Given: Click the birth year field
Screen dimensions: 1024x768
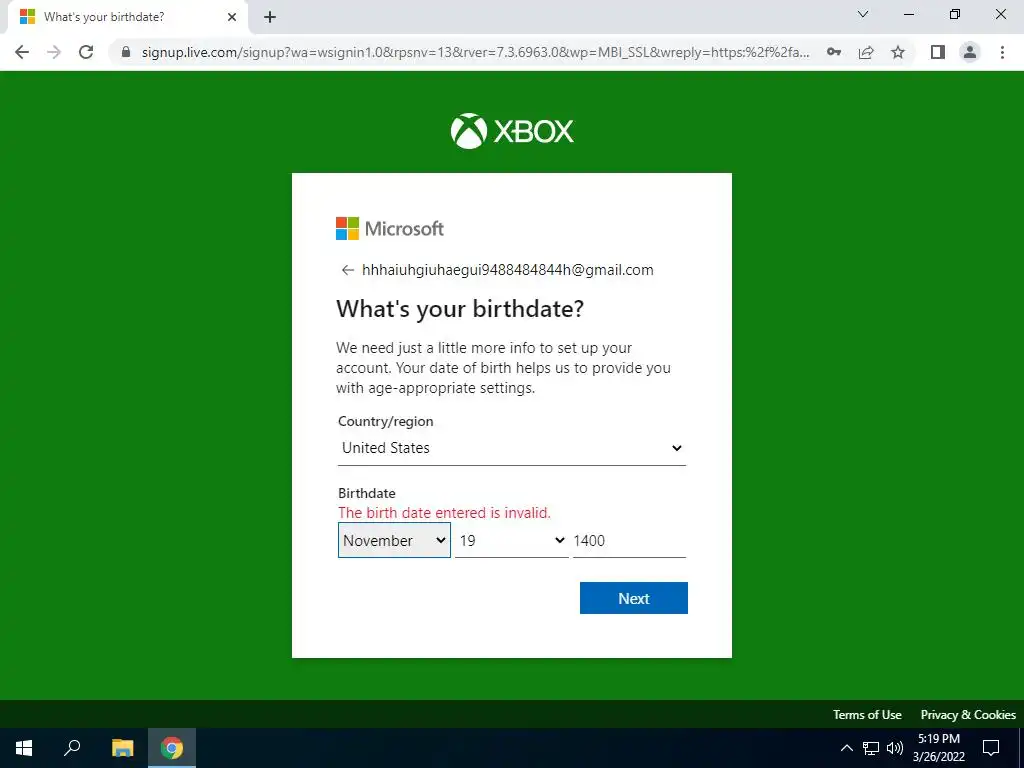Looking at the screenshot, I should coord(629,541).
